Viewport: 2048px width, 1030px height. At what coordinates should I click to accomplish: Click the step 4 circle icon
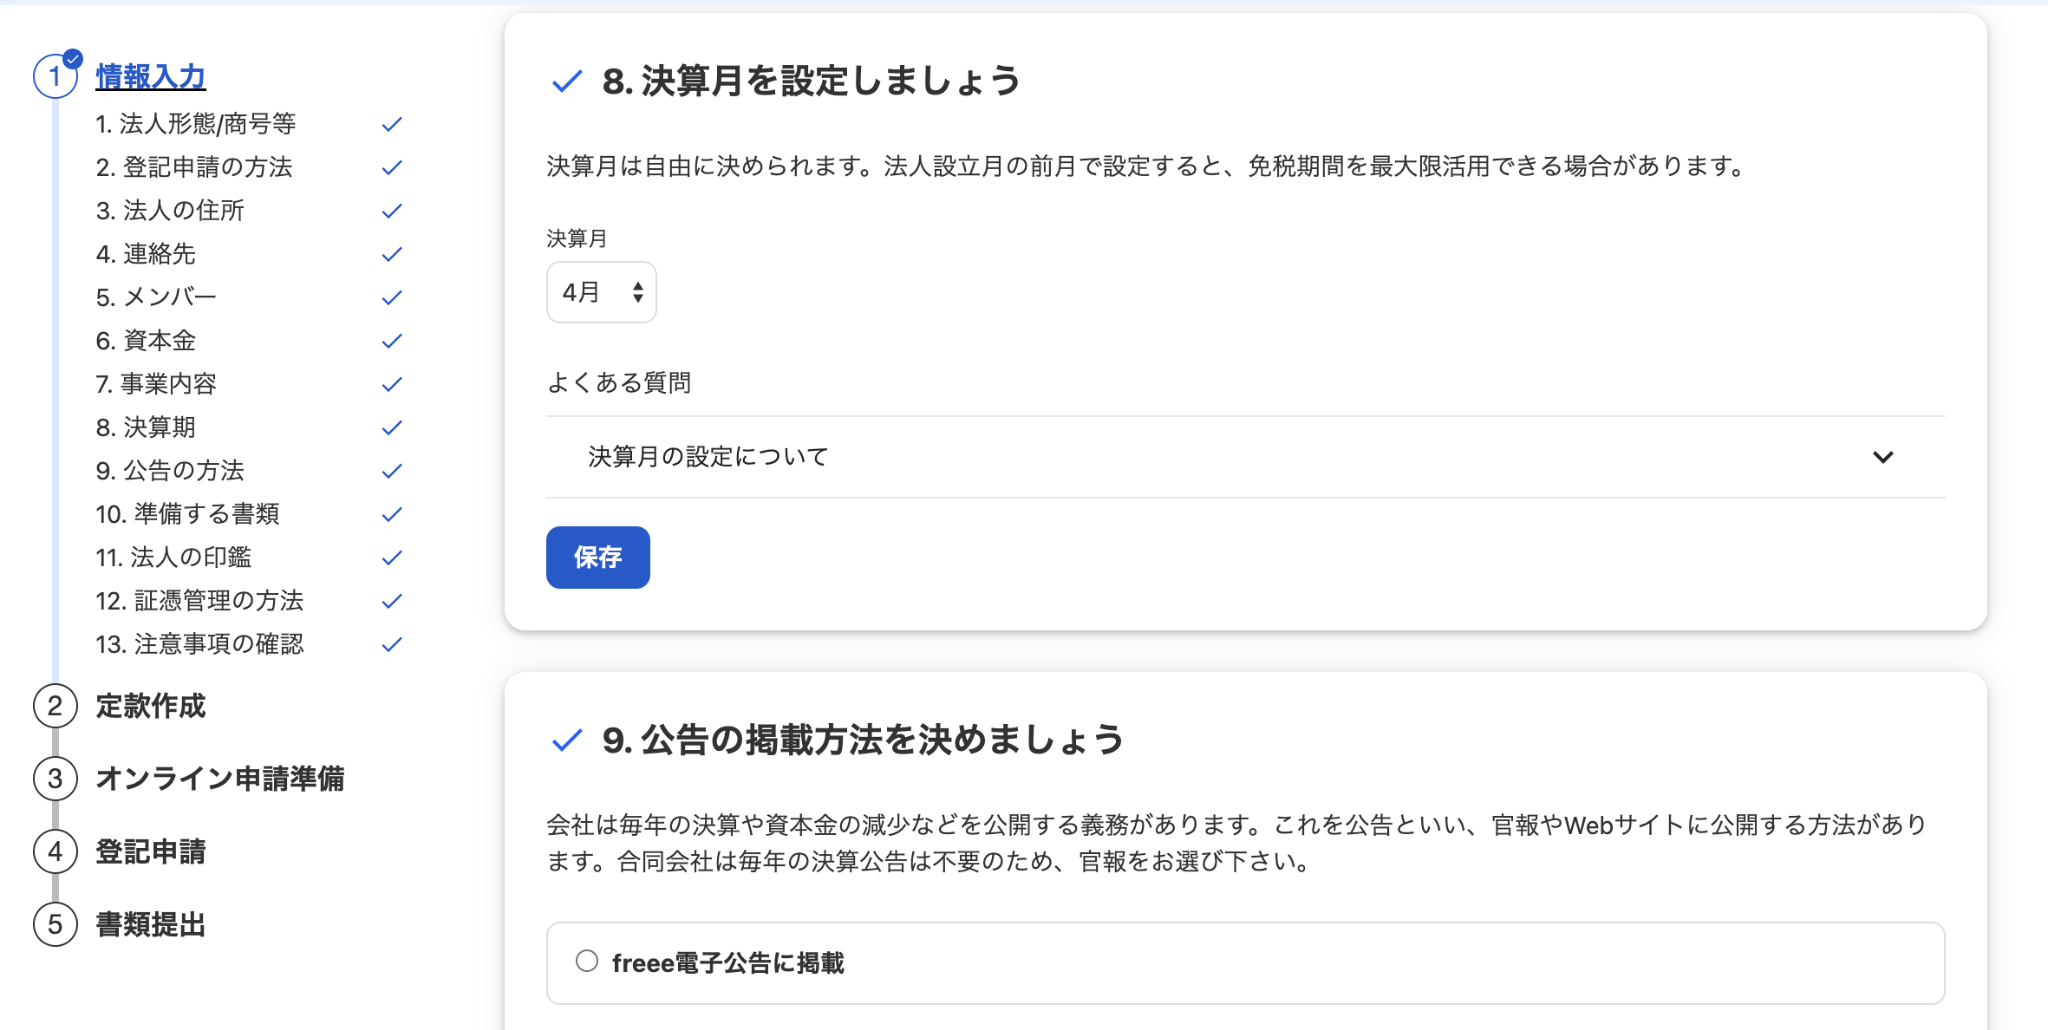coord(55,852)
